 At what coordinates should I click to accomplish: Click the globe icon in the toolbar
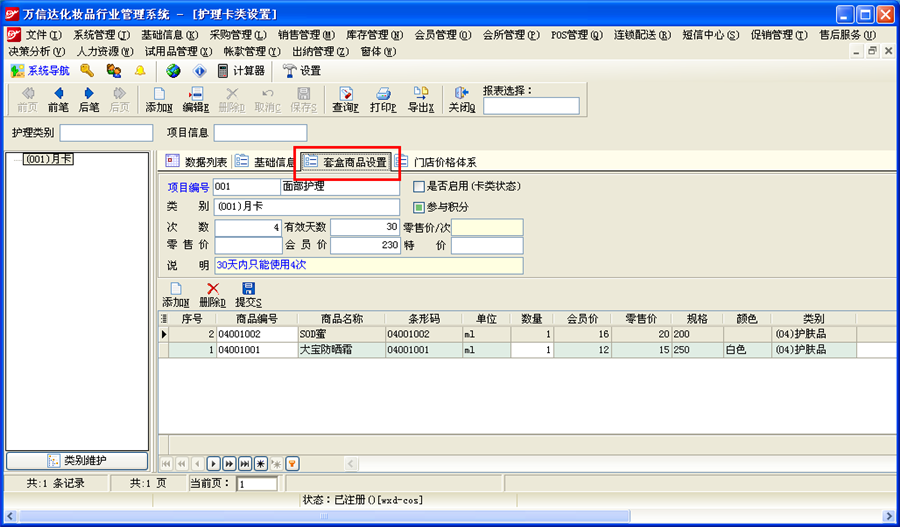point(173,71)
